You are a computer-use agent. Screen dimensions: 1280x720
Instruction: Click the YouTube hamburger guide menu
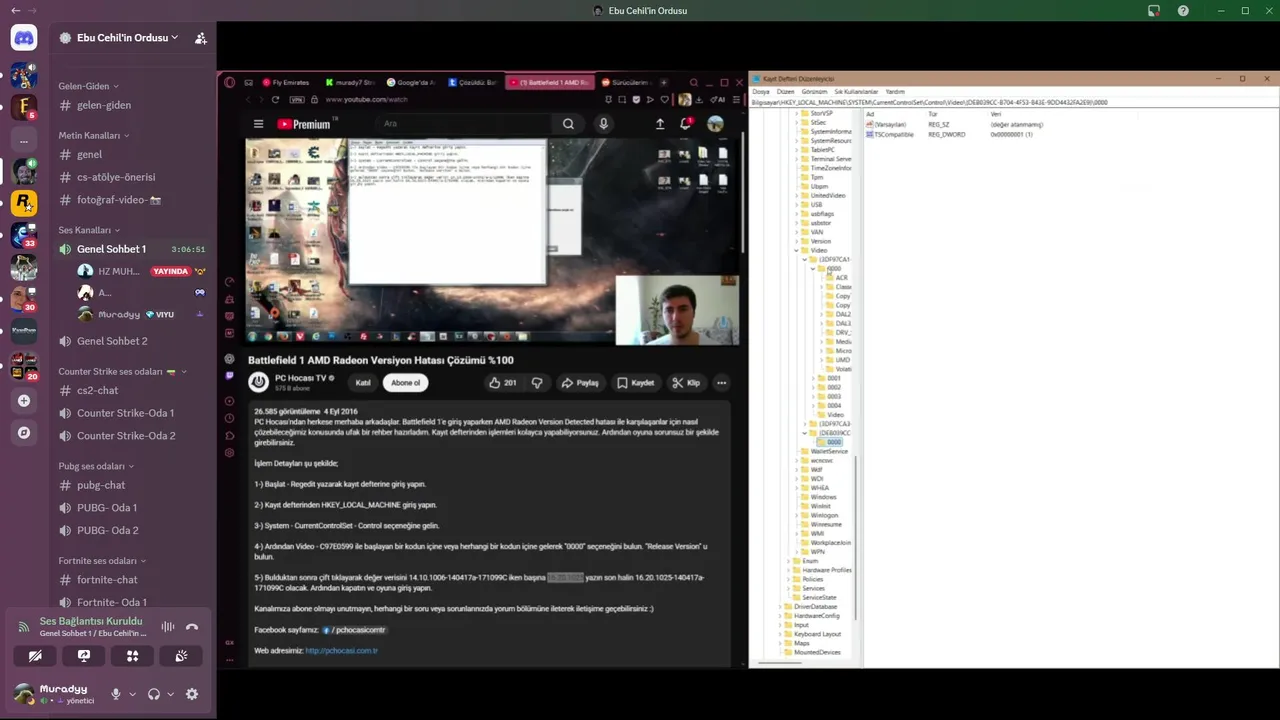pyautogui.click(x=258, y=124)
